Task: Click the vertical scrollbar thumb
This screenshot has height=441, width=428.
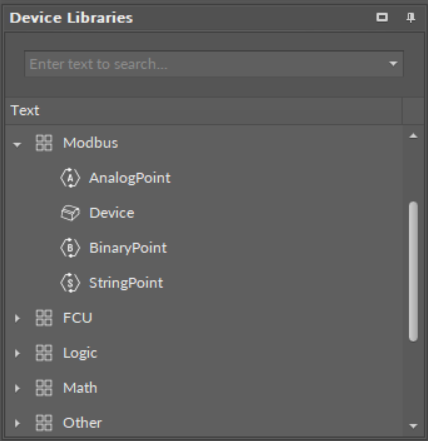Action: [x=413, y=271]
